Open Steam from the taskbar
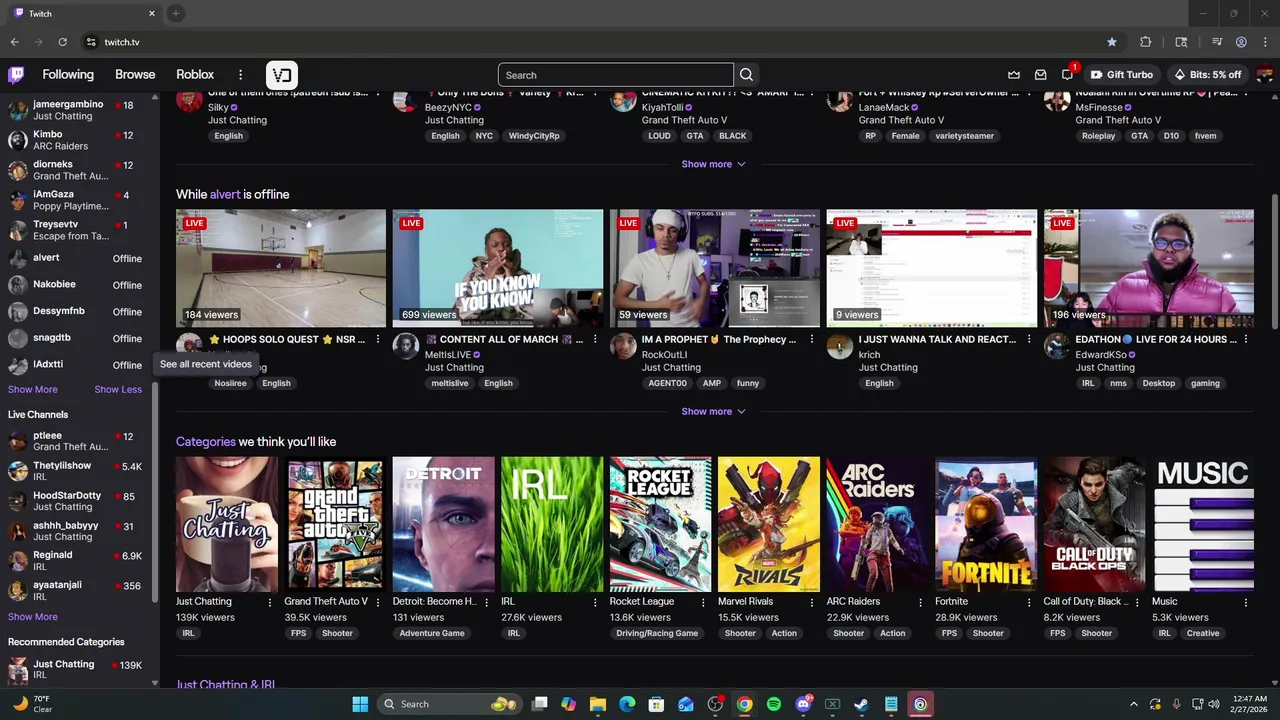This screenshot has height=720, width=1280. click(861, 704)
